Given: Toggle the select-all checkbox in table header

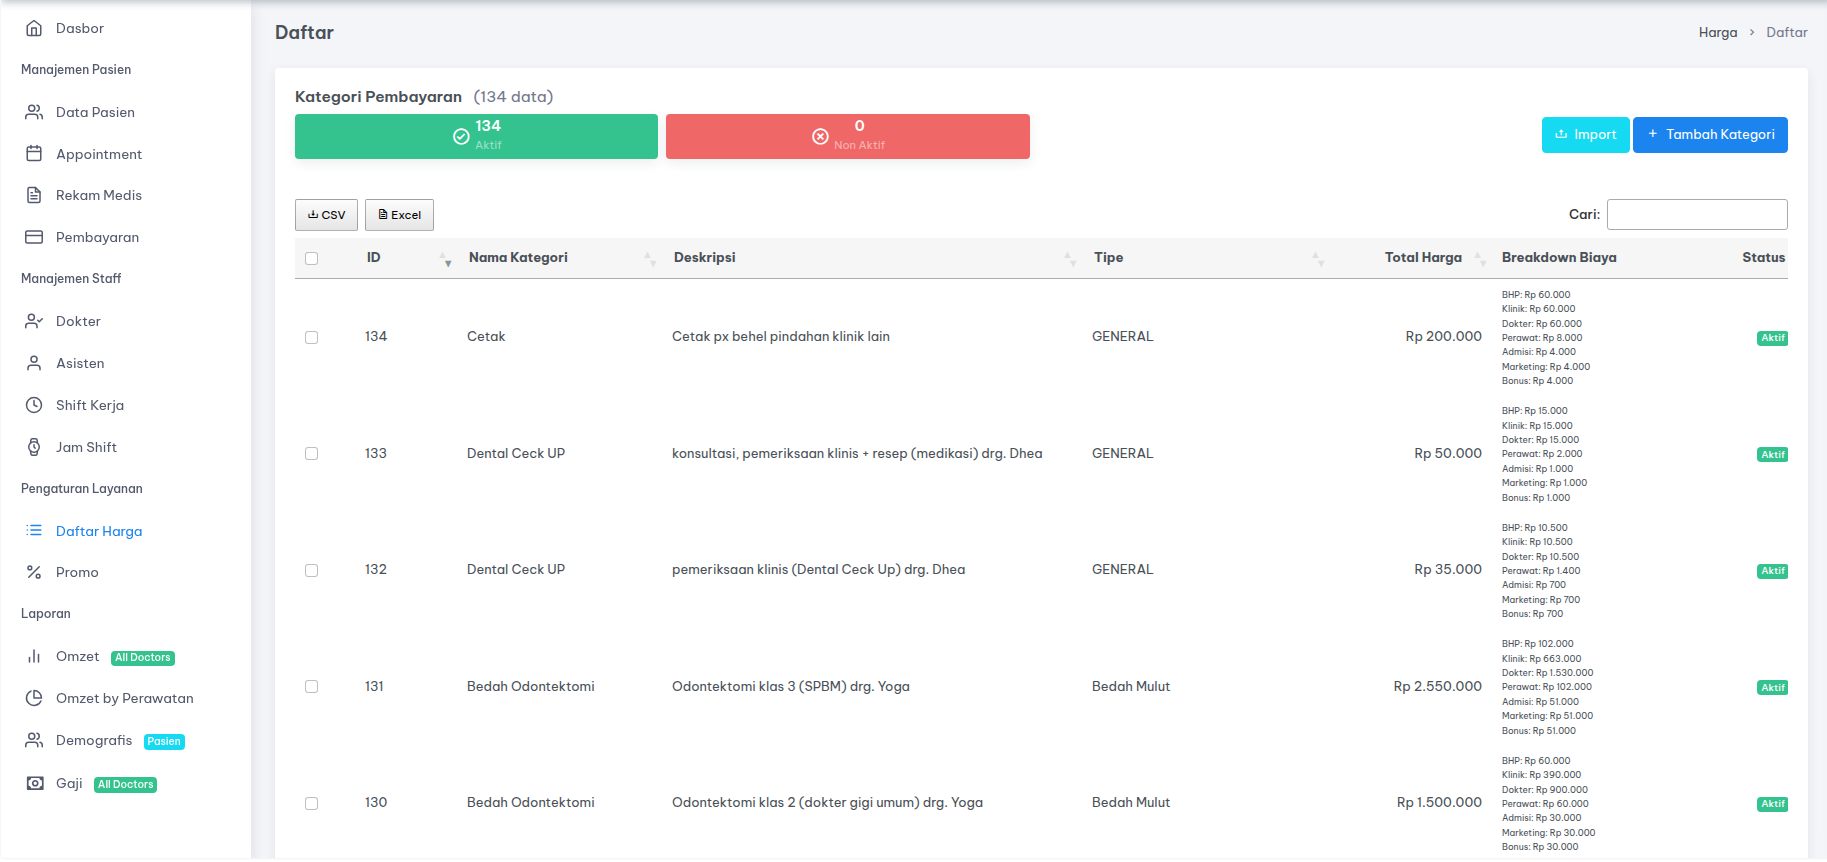Looking at the screenshot, I should click(x=311, y=258).
